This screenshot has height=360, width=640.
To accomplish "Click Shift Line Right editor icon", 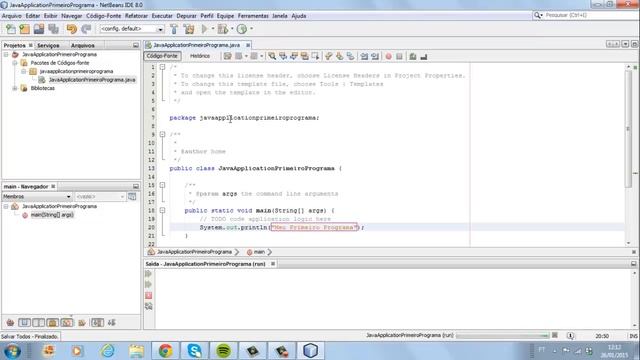I will click(375, 56).
